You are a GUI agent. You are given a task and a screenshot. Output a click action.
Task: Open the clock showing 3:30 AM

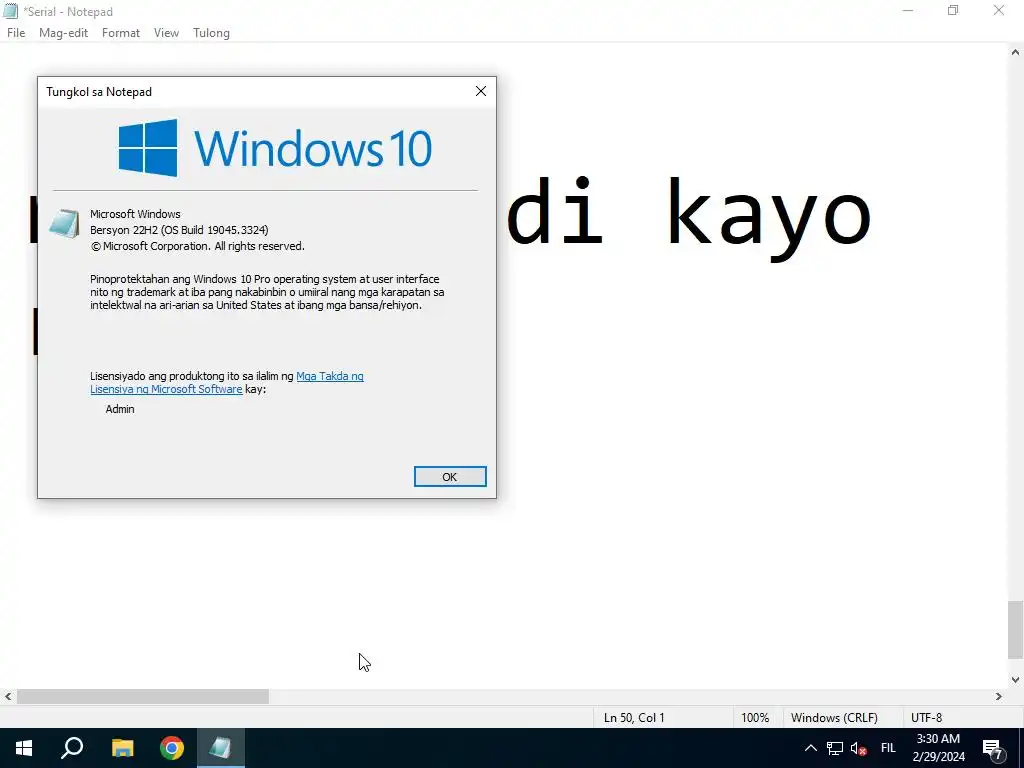[x=938, y=748]
